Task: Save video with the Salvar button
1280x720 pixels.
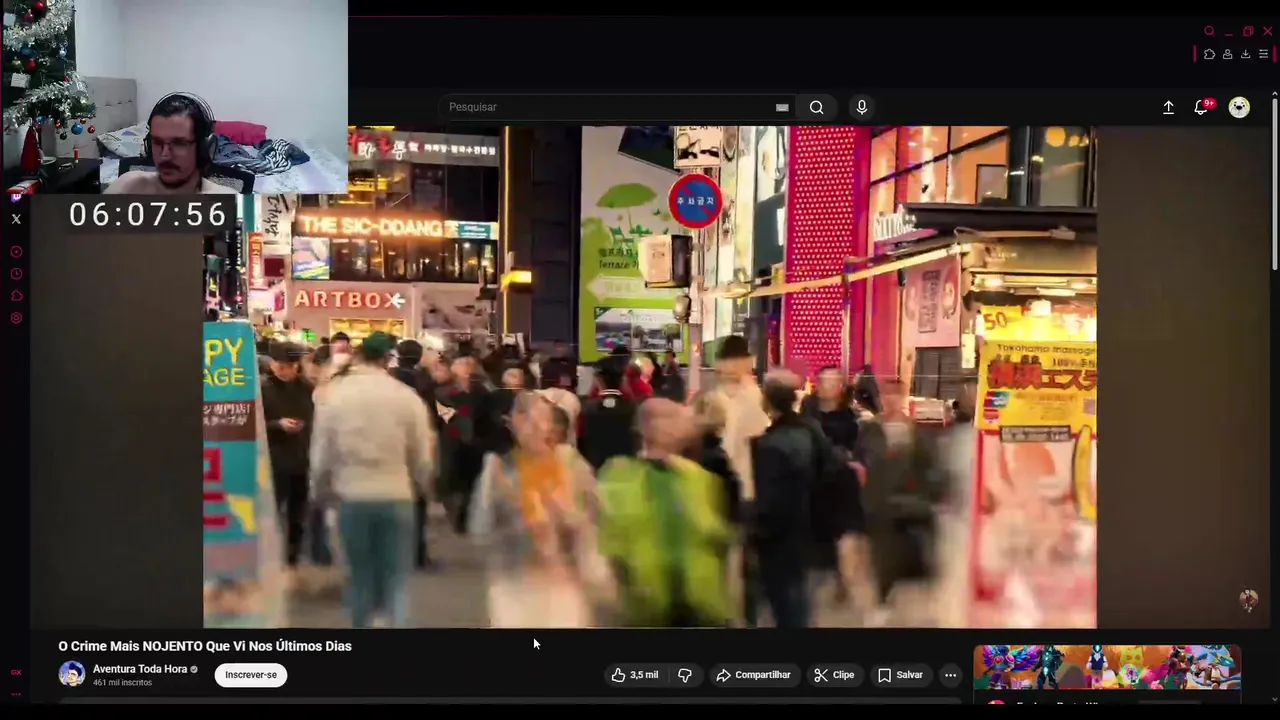Action: click(900, 675)
